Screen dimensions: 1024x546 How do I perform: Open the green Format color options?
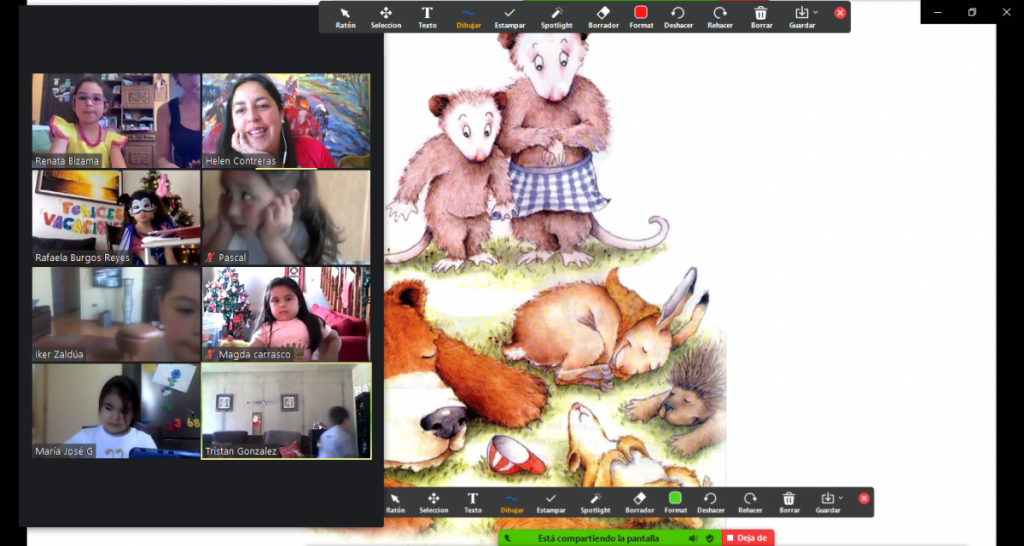675,502
